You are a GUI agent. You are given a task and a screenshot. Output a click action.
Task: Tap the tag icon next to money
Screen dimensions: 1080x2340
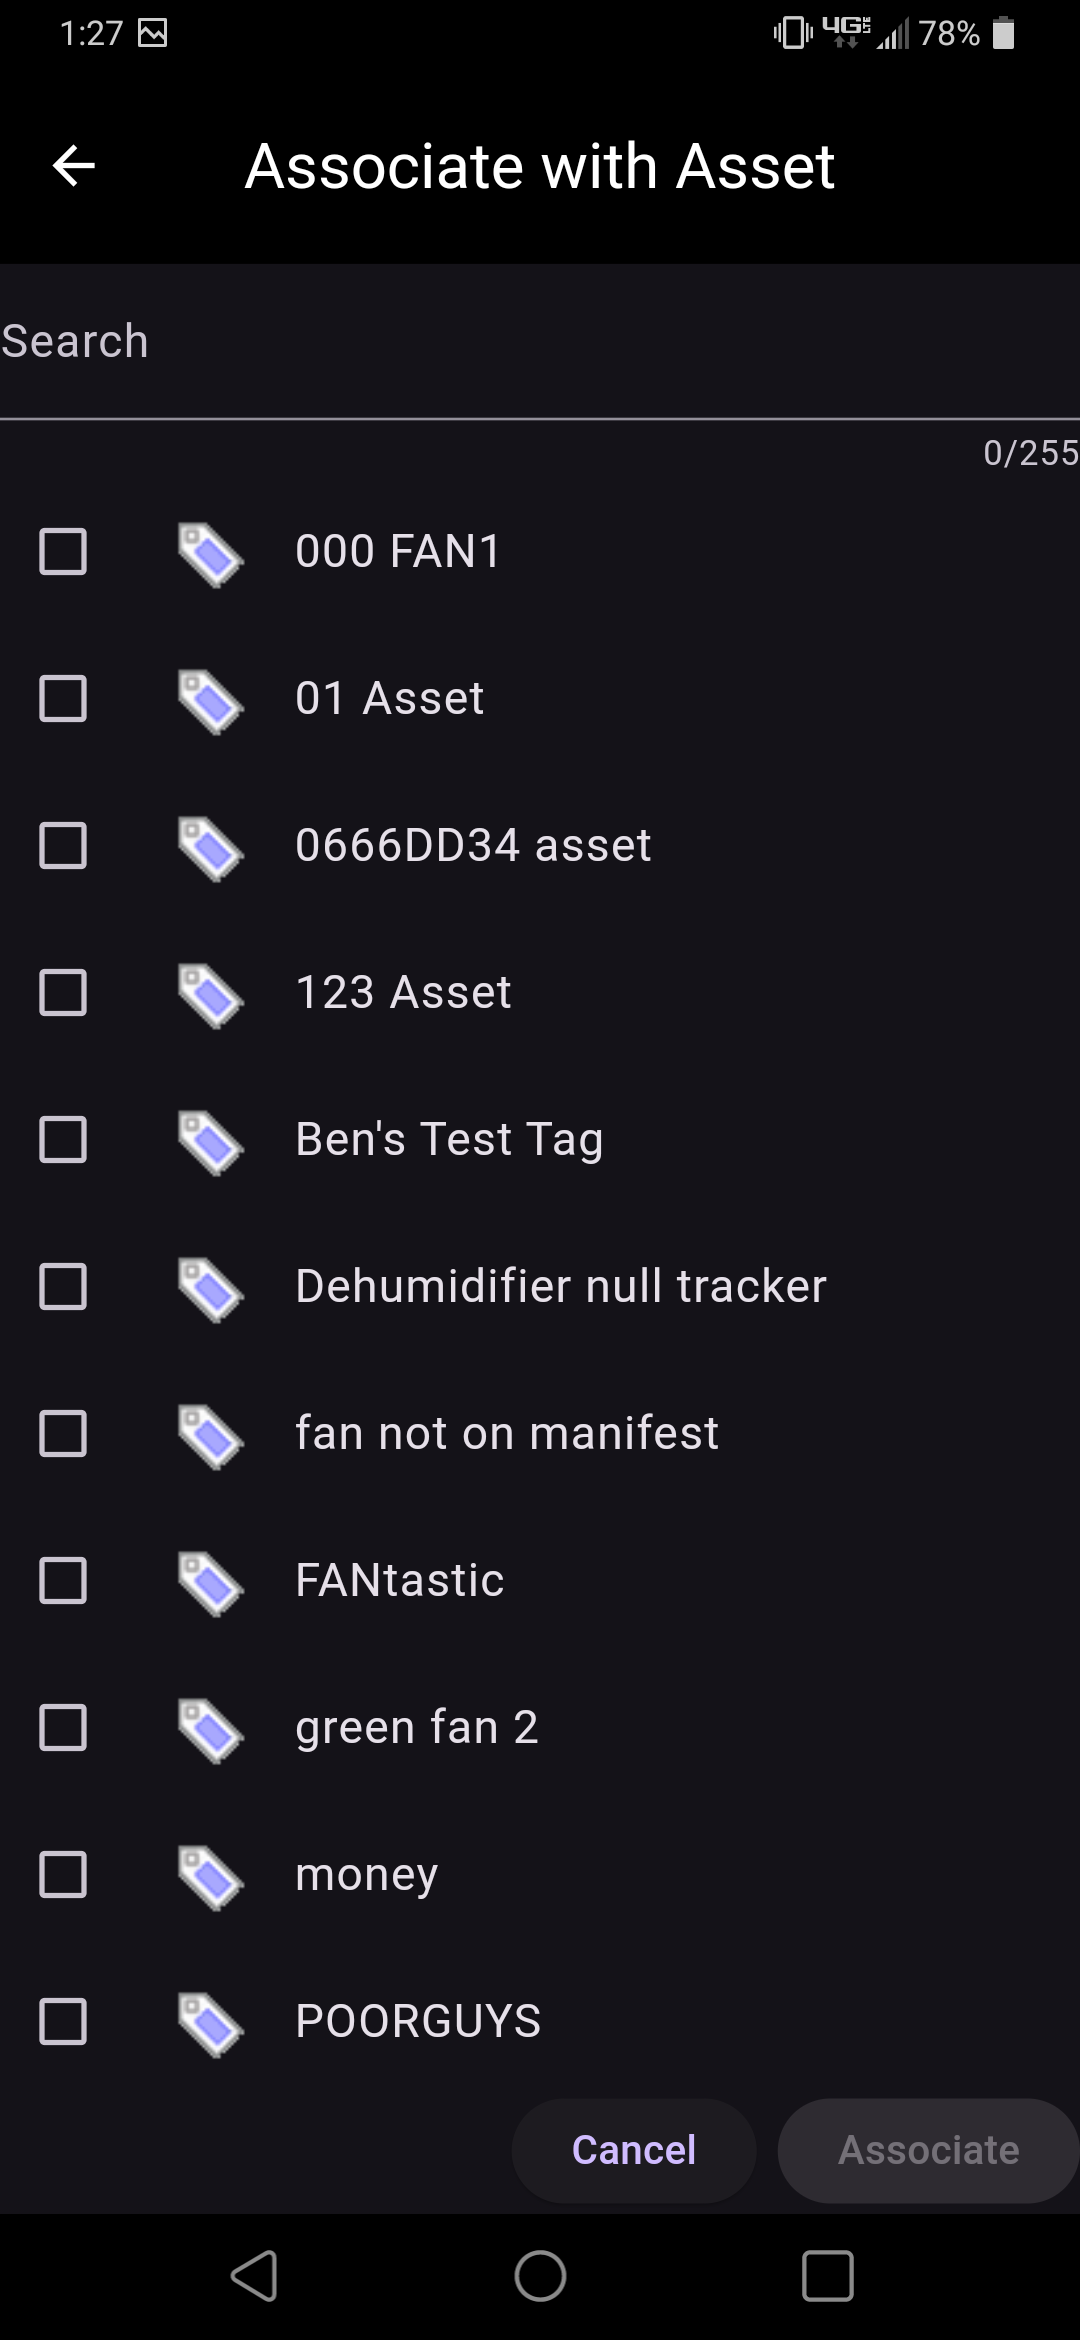pos(210,1876)
